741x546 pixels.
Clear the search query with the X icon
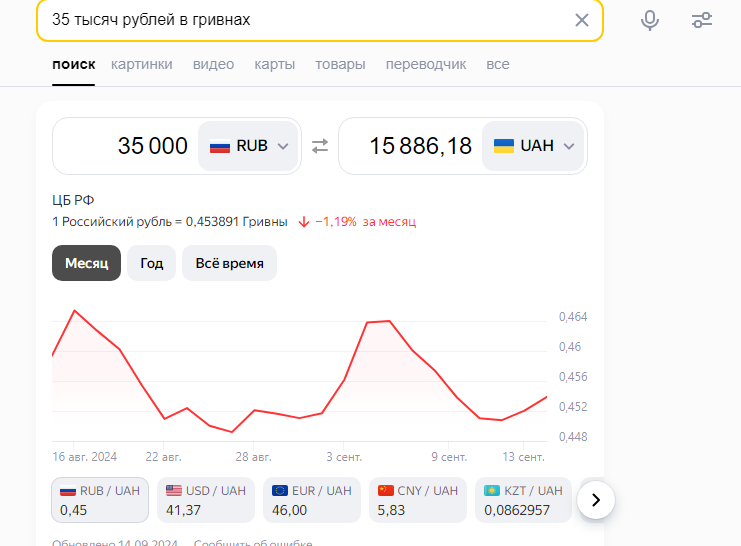[x=581, y=20]
